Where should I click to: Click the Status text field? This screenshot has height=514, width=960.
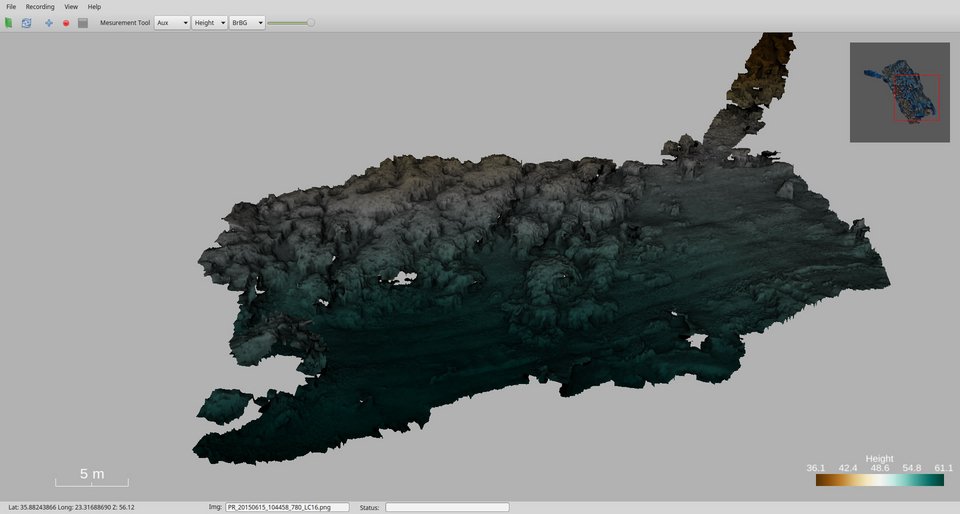point(447,507)
